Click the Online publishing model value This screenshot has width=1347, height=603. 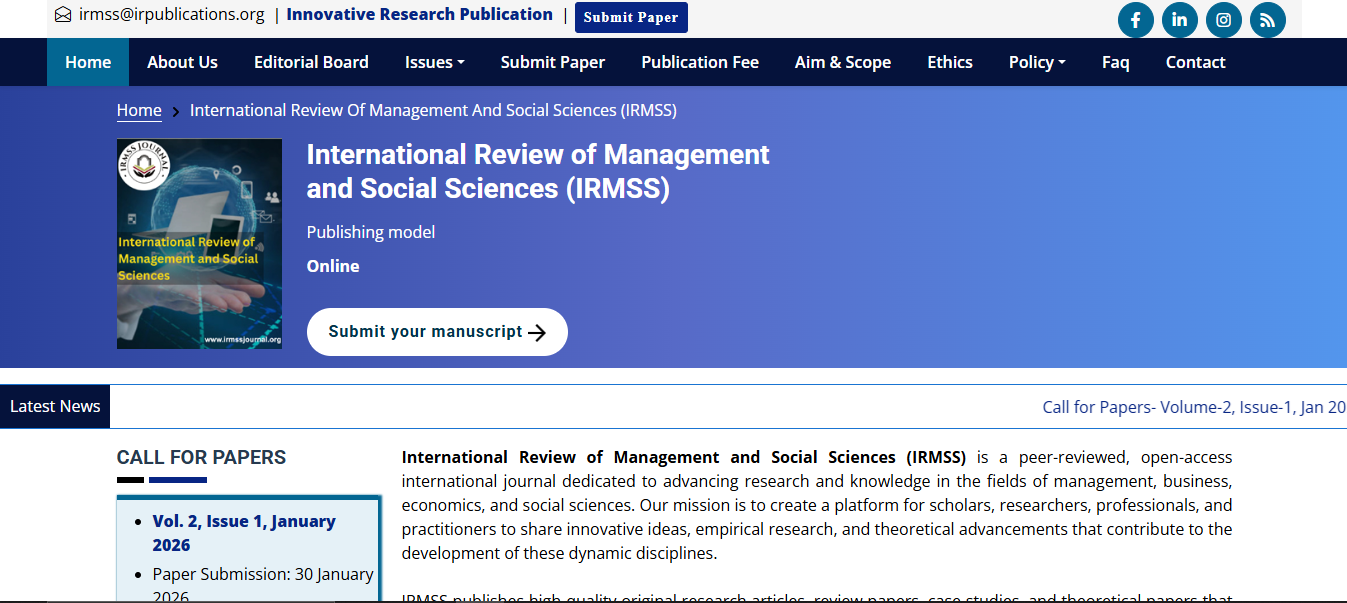click(333, 266)
